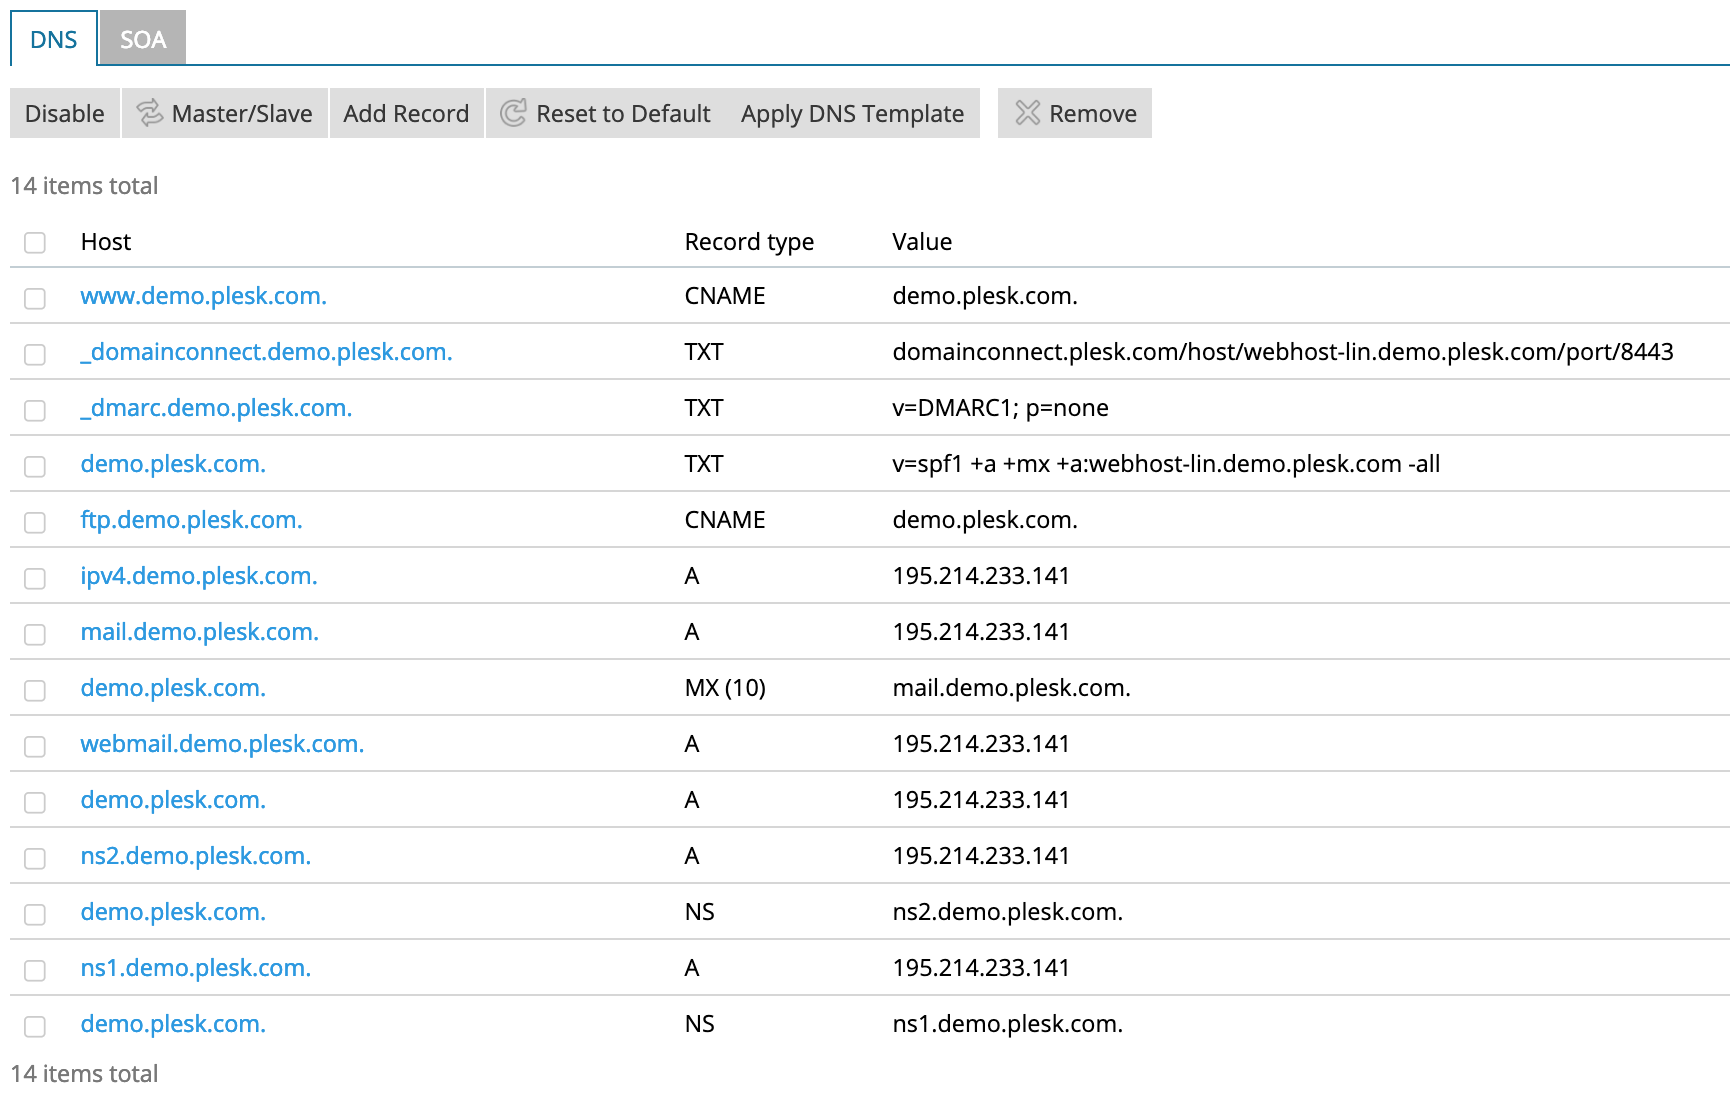Select checkbox for _dmarc.demo.plesk.com row
The width and height of the screenshot is (1730, 1096).
tap(35, 411)
